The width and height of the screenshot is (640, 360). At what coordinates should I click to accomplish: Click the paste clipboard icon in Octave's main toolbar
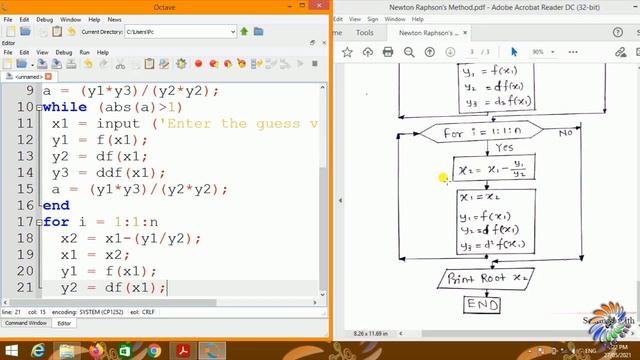(57, 31)
